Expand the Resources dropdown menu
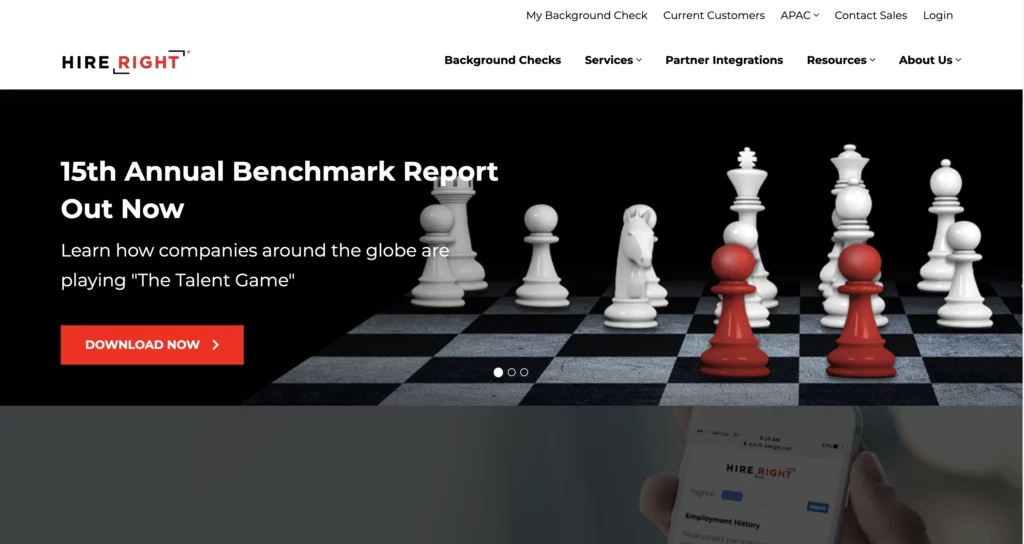The width and height of the screenshot is (1024, 544). tap(840, 60)
